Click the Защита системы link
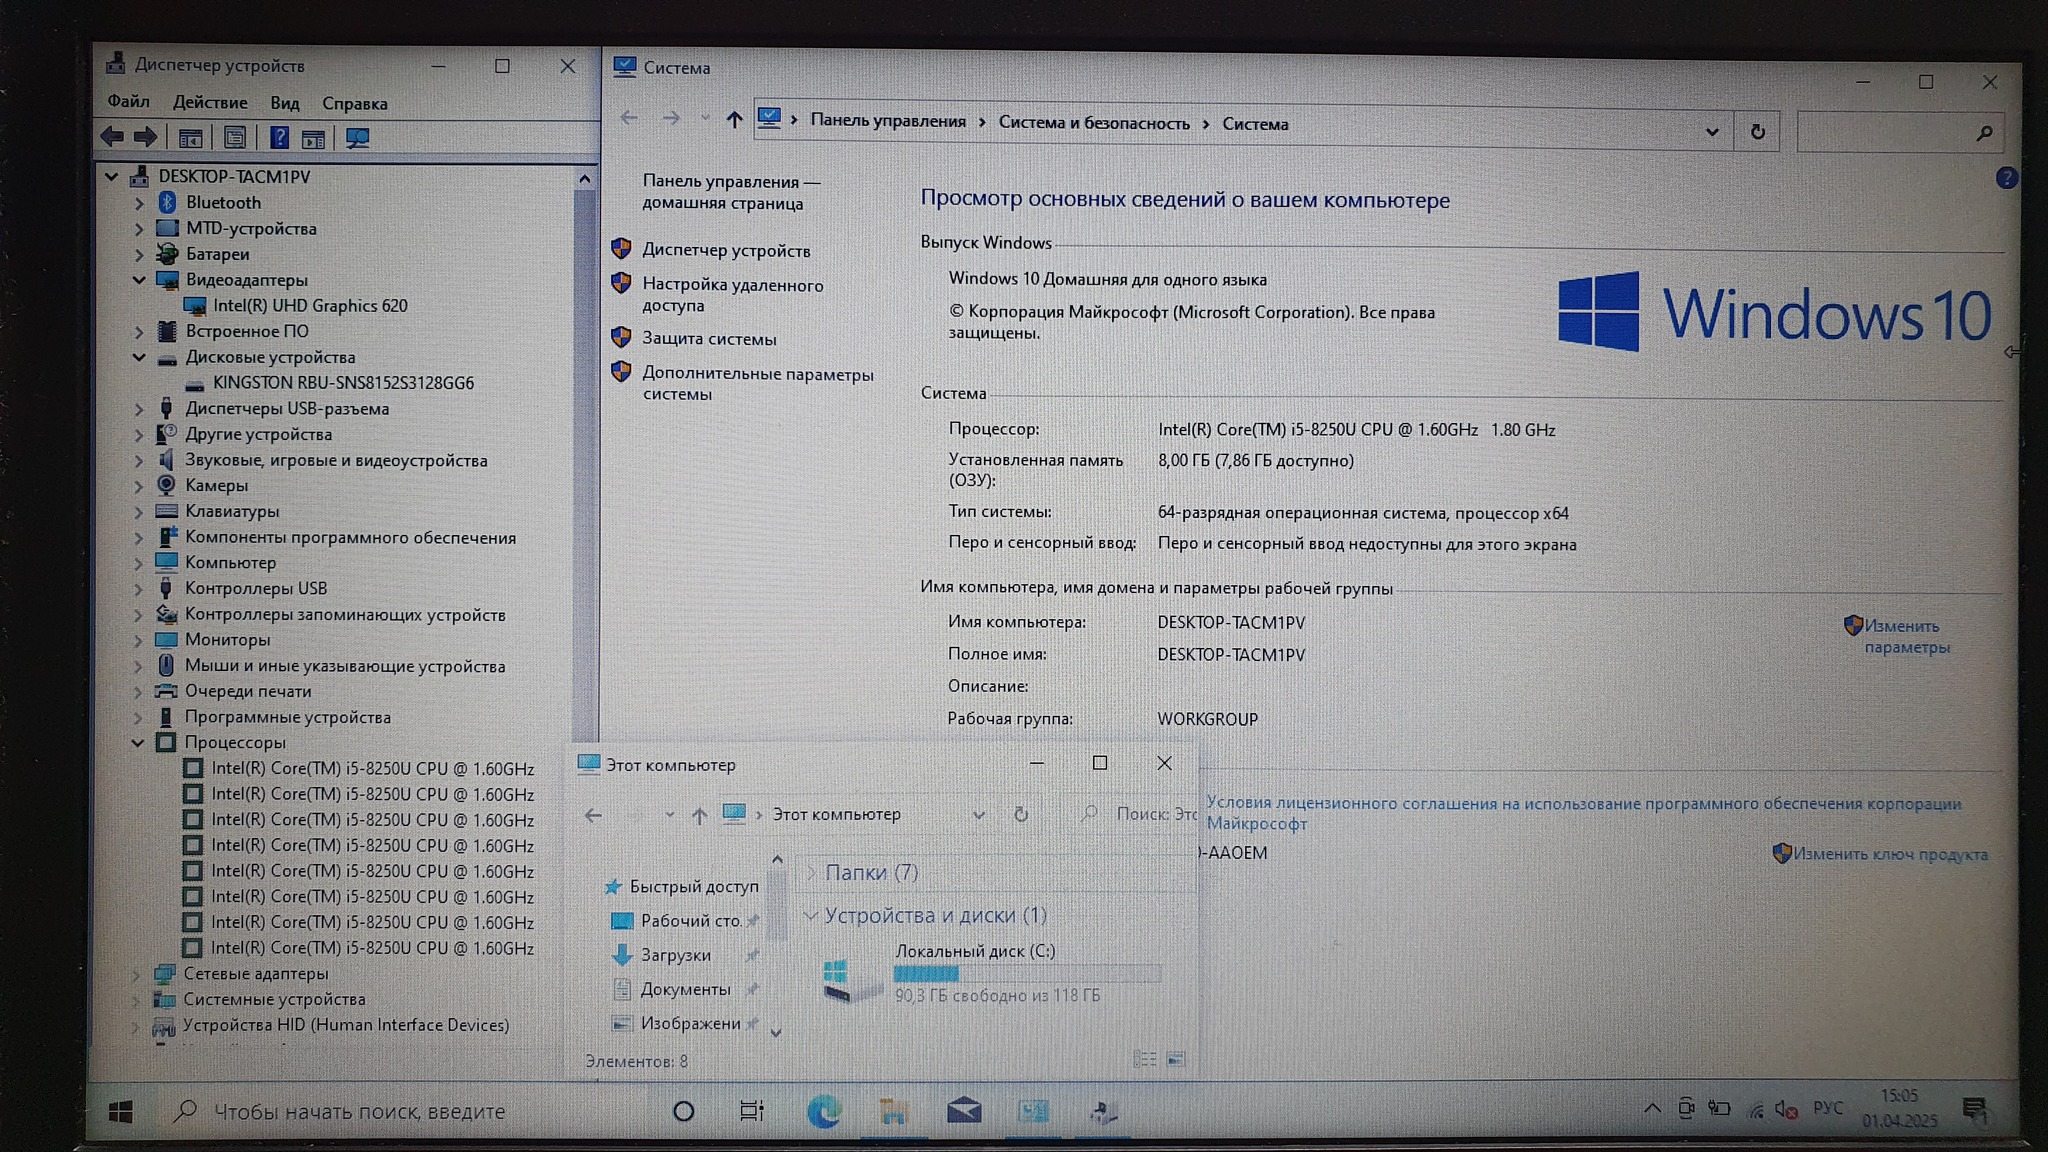 click(x=709, y=339)
